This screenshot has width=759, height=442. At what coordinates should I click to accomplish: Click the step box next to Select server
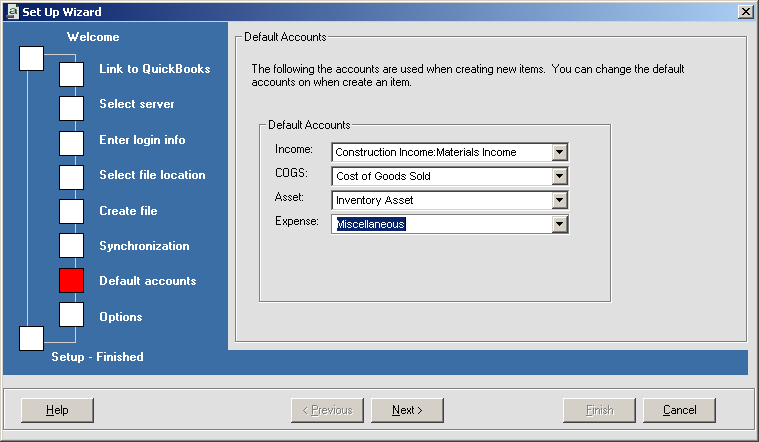point(72,108)
